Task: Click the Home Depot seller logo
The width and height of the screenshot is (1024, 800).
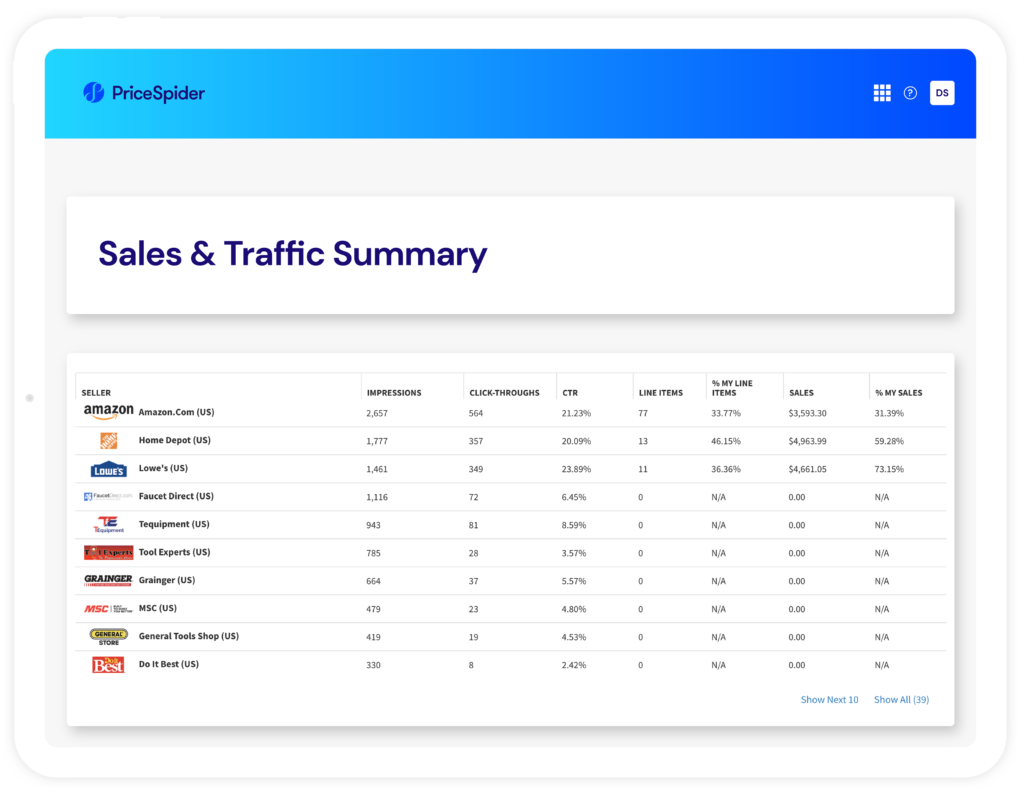Action: (108, 440)
